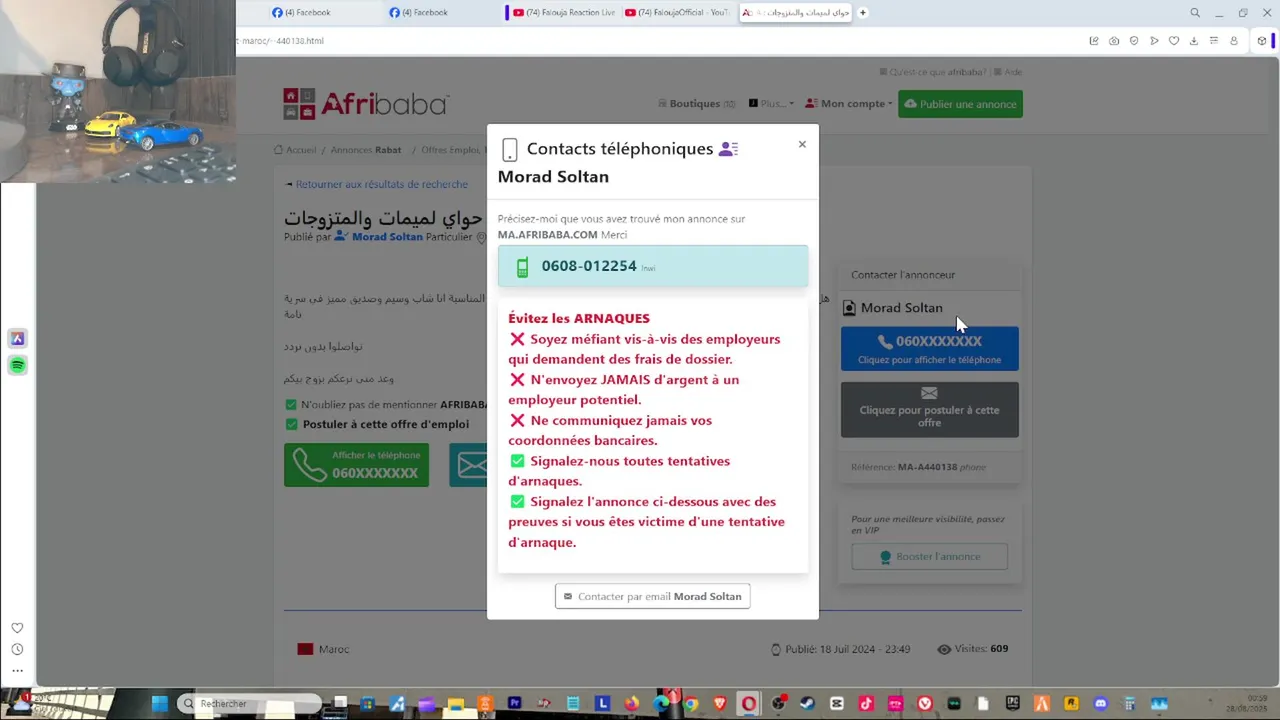Open Google Chrome from the taskbar
This screenshot has height=720, width=1280.
690,704
